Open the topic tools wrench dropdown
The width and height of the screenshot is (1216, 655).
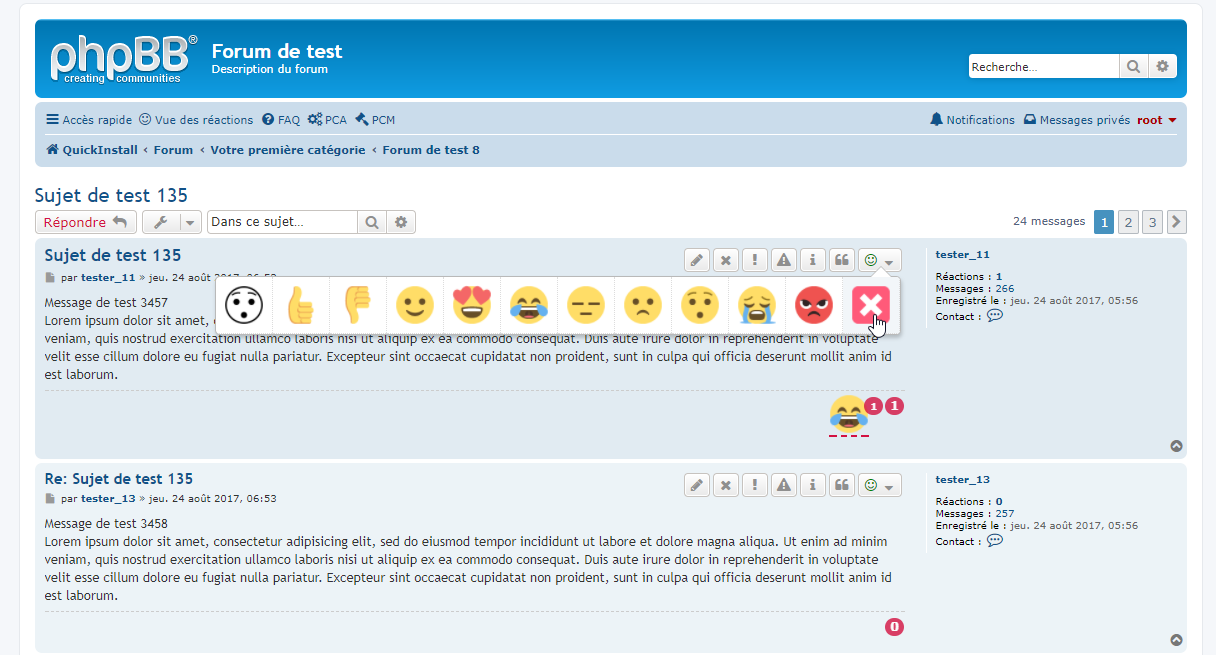(x=171, y=222)
